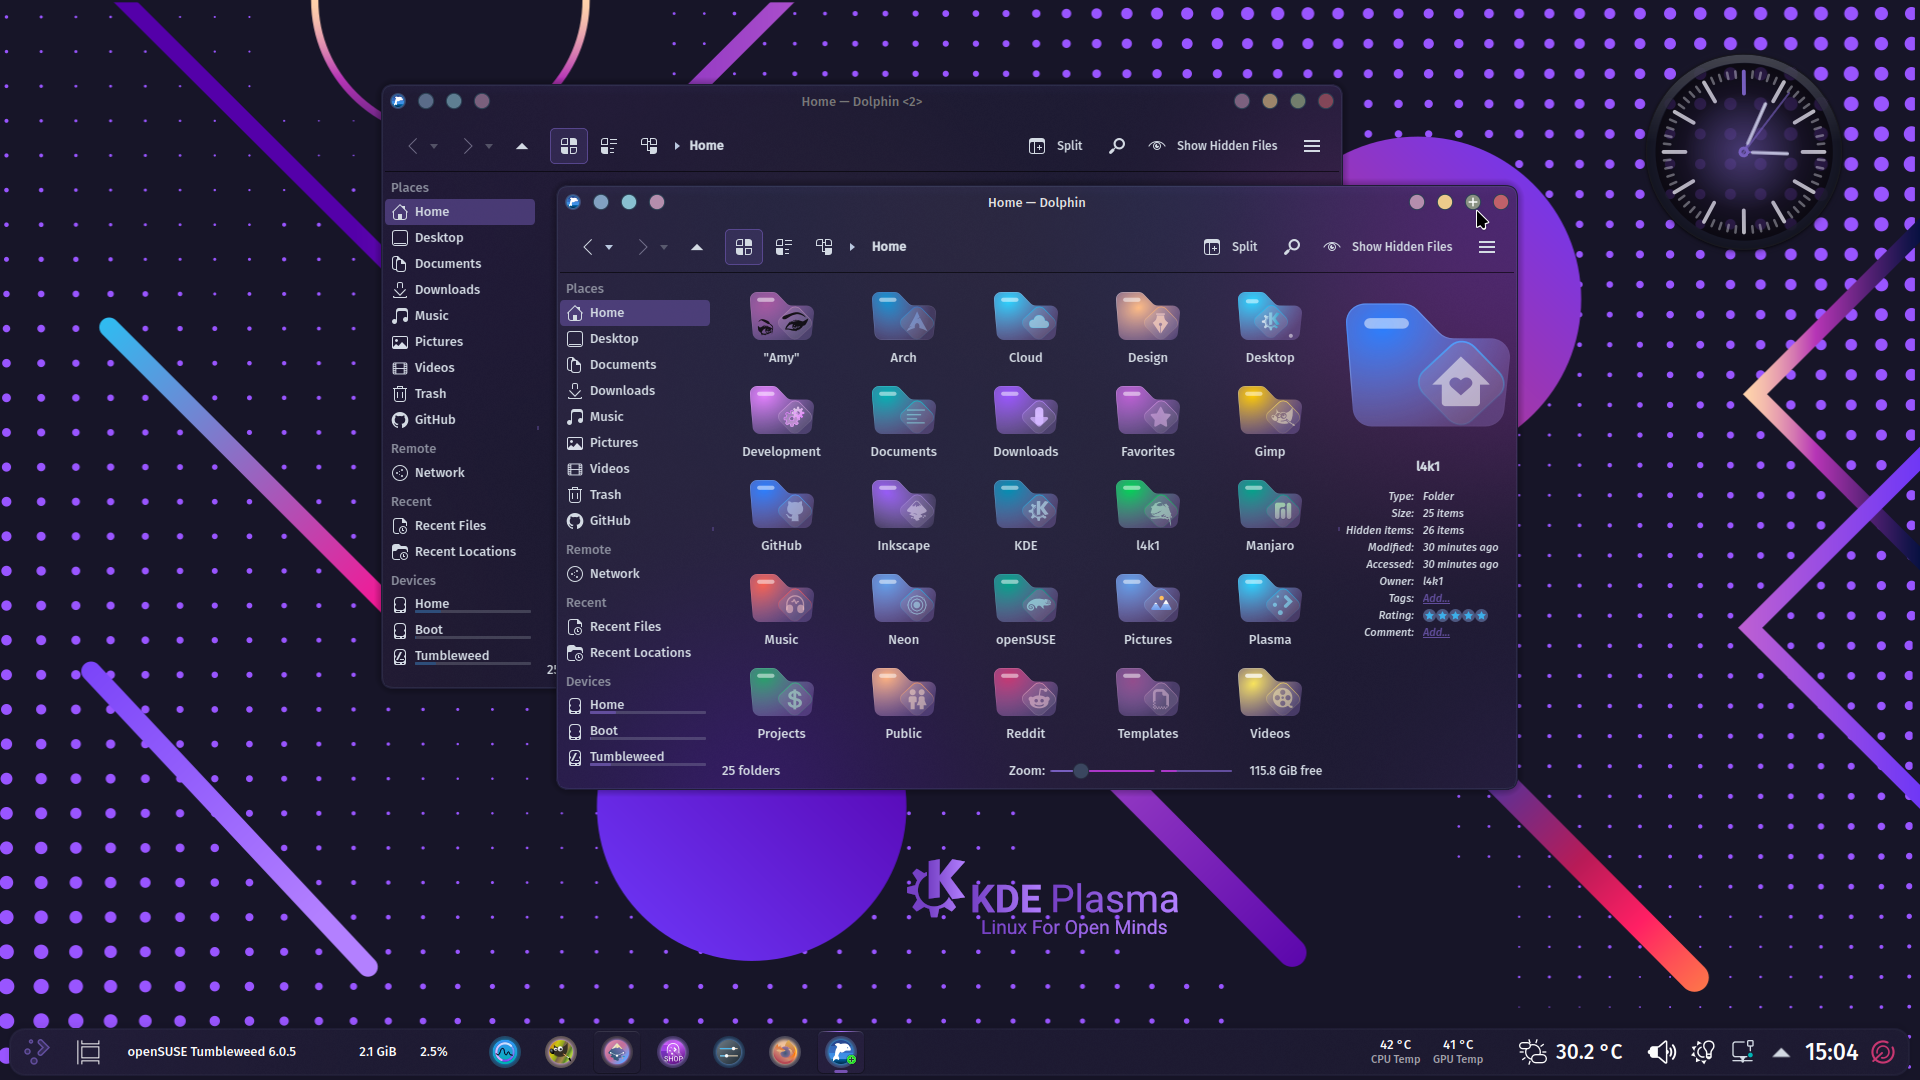Expand forward history dropdown in front Dolphin
The height and width of the screenshot is (1080, 1920).
tap(664, 248)
